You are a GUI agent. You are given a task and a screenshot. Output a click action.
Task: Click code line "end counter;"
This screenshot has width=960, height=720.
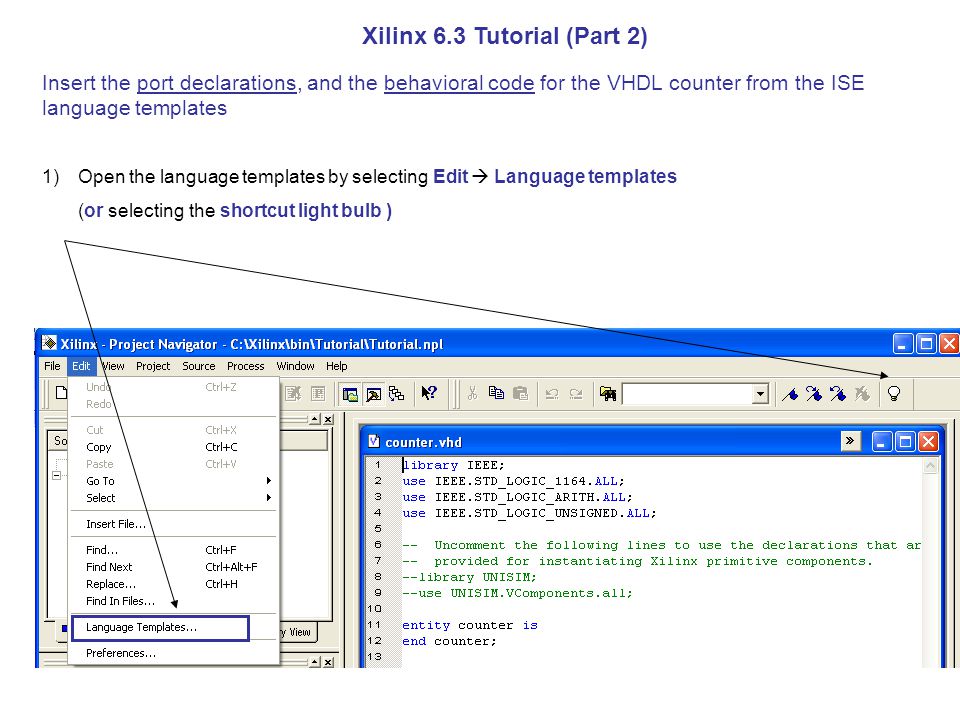pos(449,641)
